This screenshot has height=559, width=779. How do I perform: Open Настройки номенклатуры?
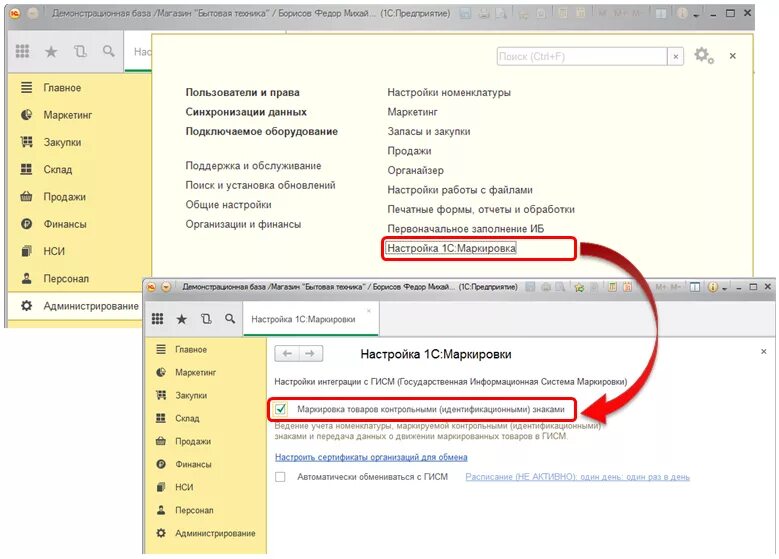coord(449,92)
